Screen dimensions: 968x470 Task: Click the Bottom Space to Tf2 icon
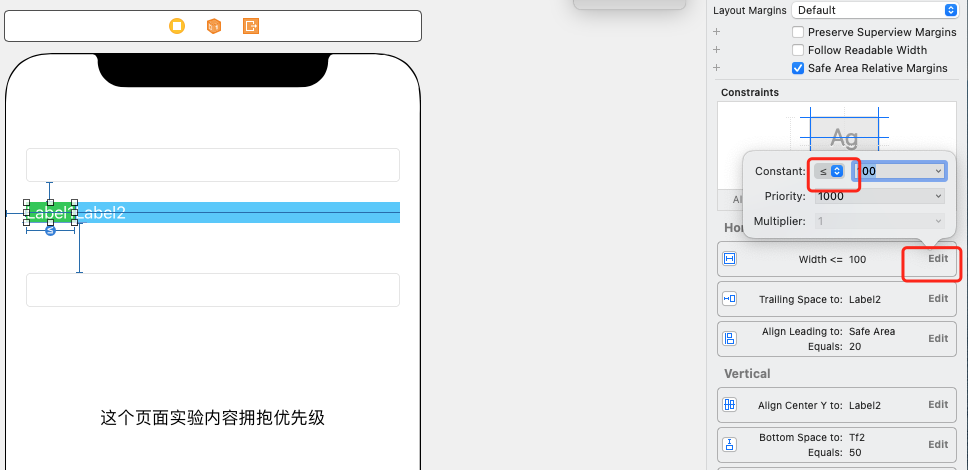tap(729, 445)
